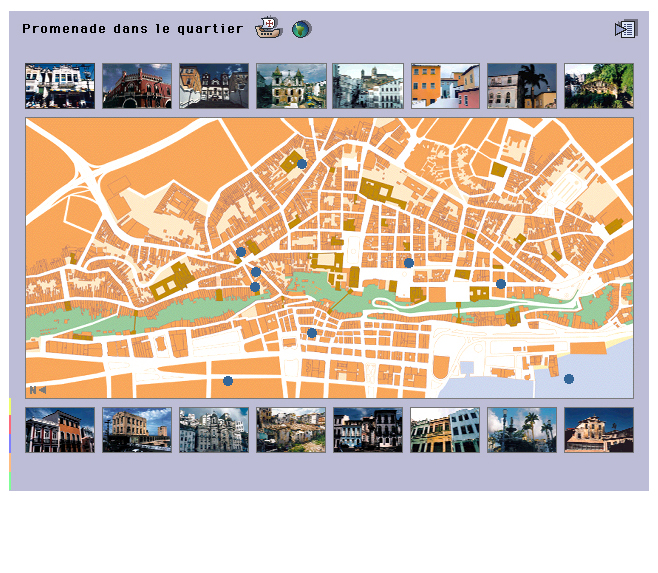Click the exit/menu icon at top right
Image resolution: width=658 pixels, height=573 pixels.
625,29
